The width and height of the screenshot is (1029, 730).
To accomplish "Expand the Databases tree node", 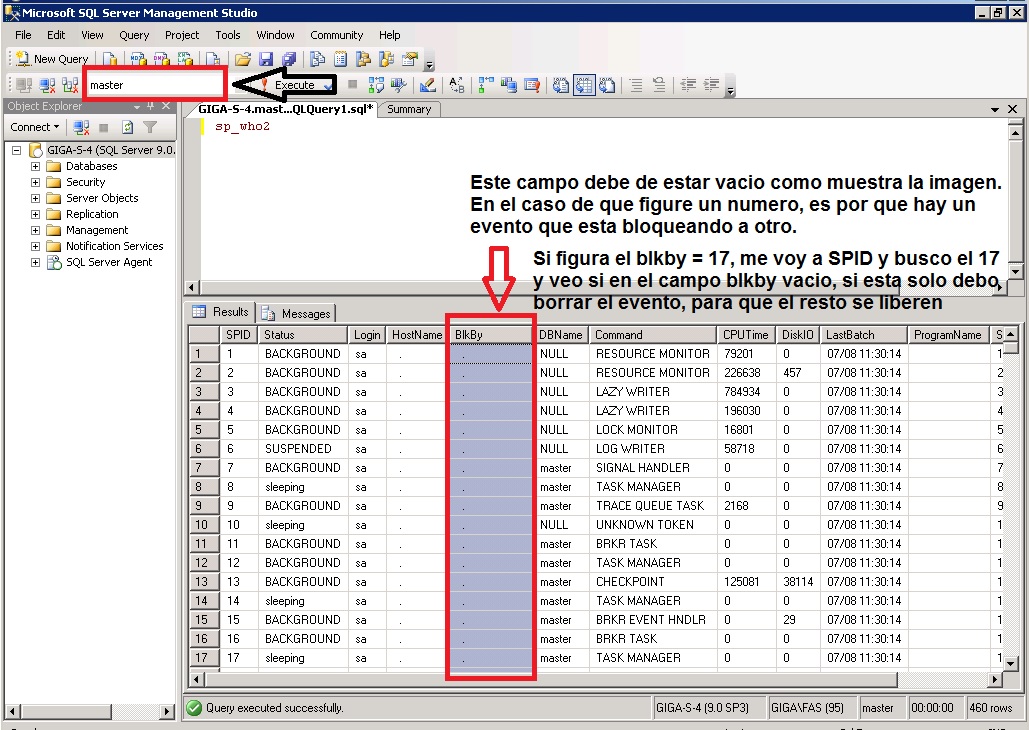I will pos(35,166).
